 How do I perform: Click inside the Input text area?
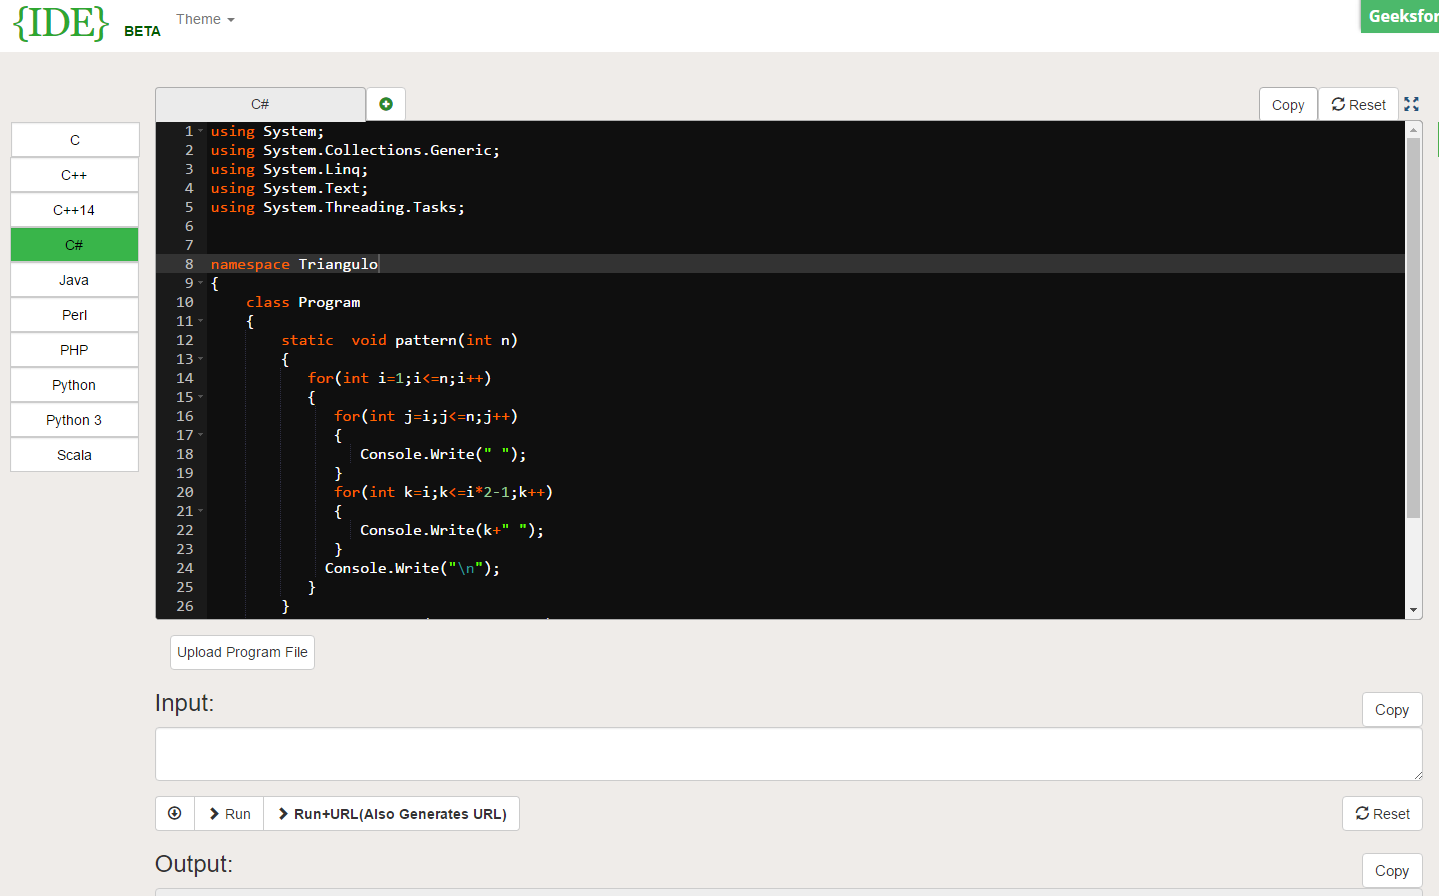click(788, 753)
